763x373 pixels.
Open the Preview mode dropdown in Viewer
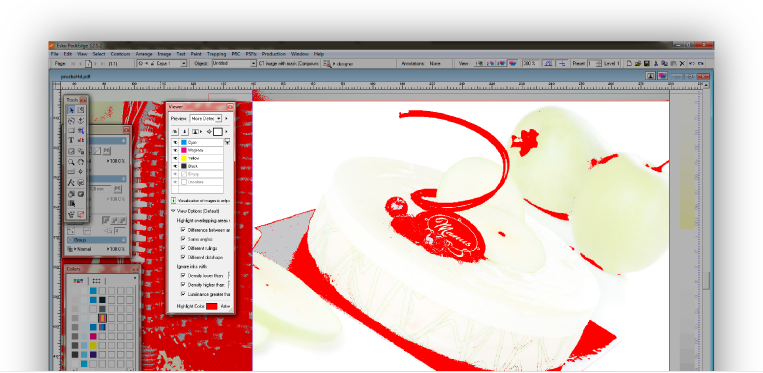tap(205, 118)
